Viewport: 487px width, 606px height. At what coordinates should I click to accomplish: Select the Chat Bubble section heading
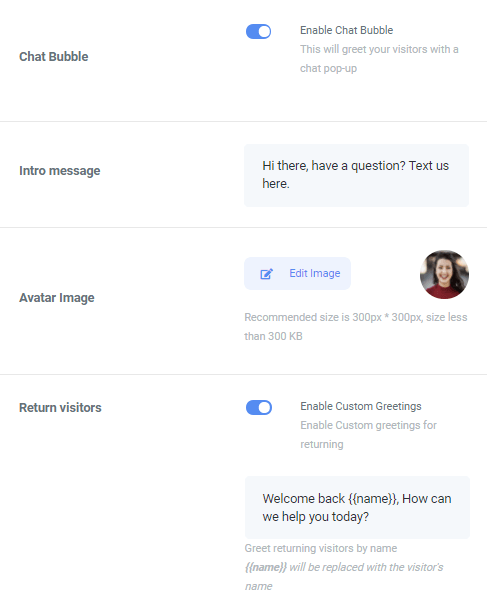pos(54,56)
